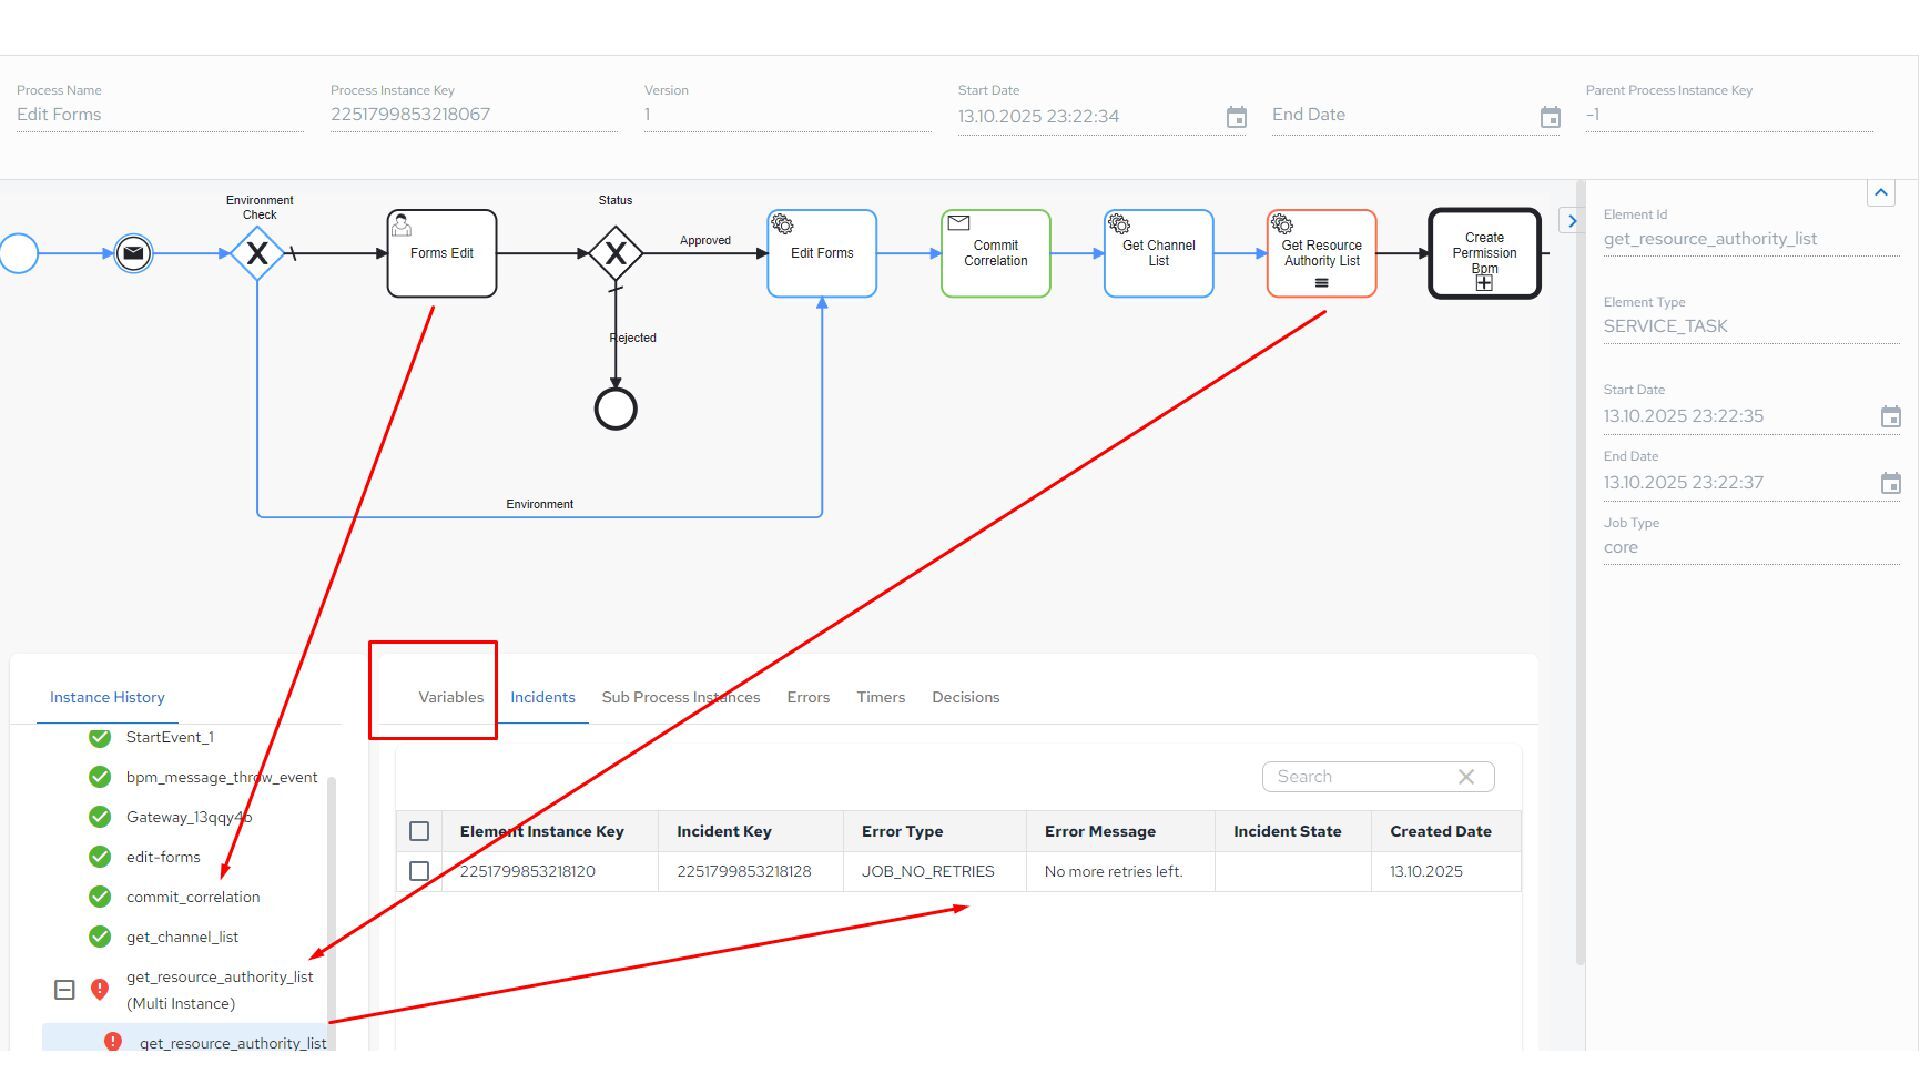The width and height of the screenshot is (1920, 1080).
Task: Open the Start Date calendar picker
Action: point(1237,117)
